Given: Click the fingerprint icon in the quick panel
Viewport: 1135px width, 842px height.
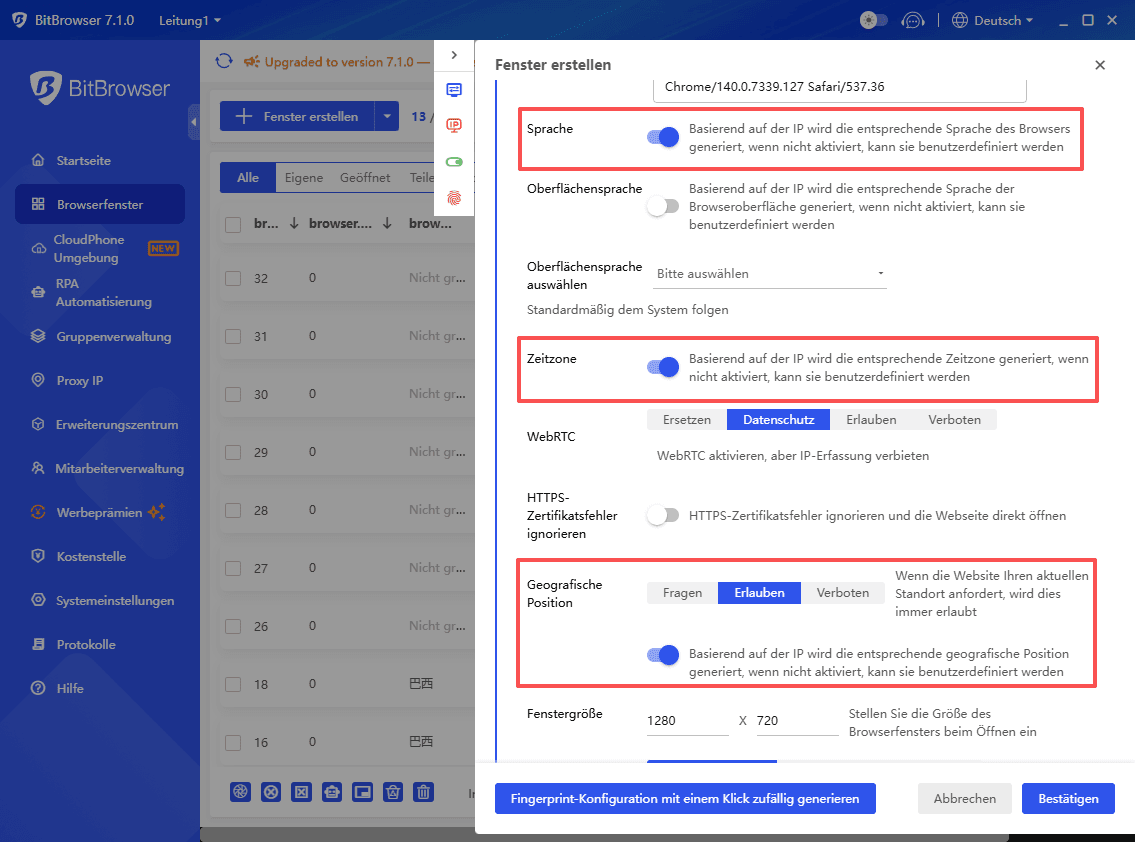Looking at the screenshot, I should (x=454, y=198).
